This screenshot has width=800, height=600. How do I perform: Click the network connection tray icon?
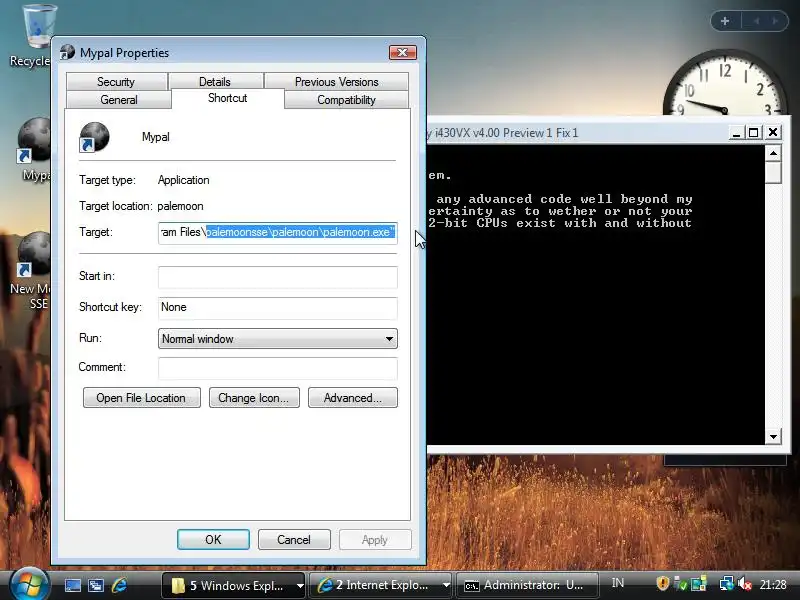click(x=727, y=583)
